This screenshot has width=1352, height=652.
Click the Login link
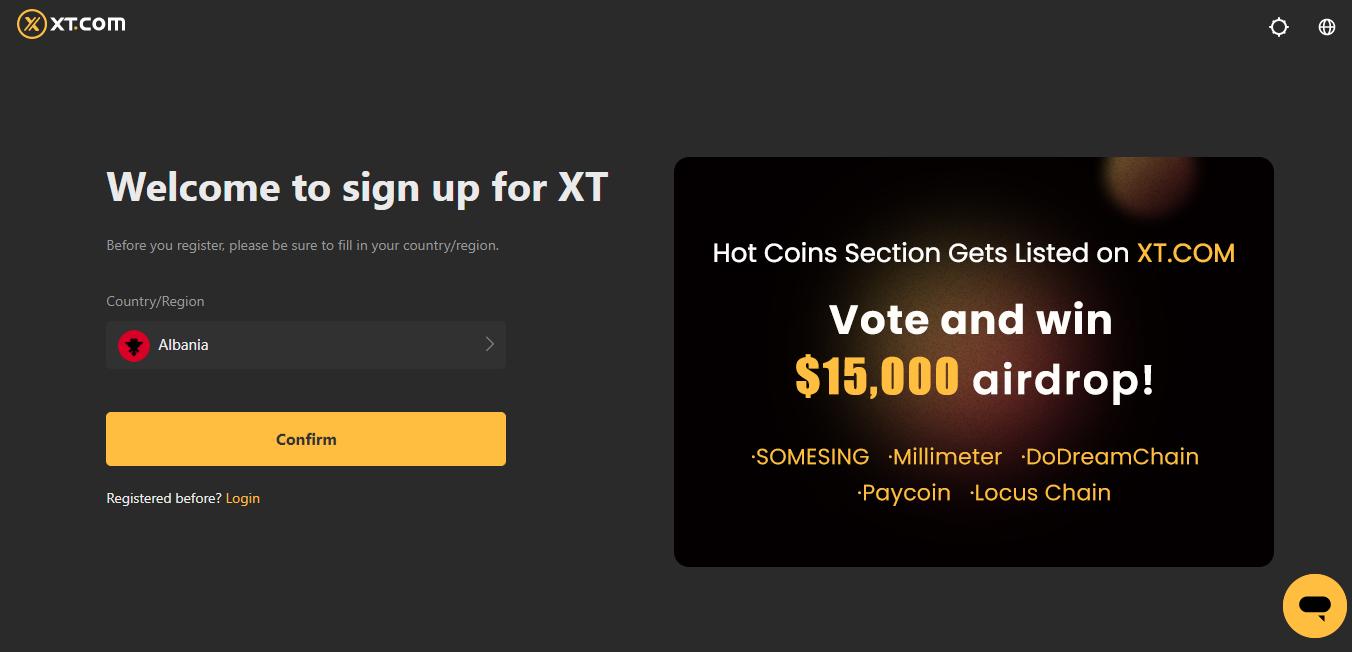[x=242, y=498]
